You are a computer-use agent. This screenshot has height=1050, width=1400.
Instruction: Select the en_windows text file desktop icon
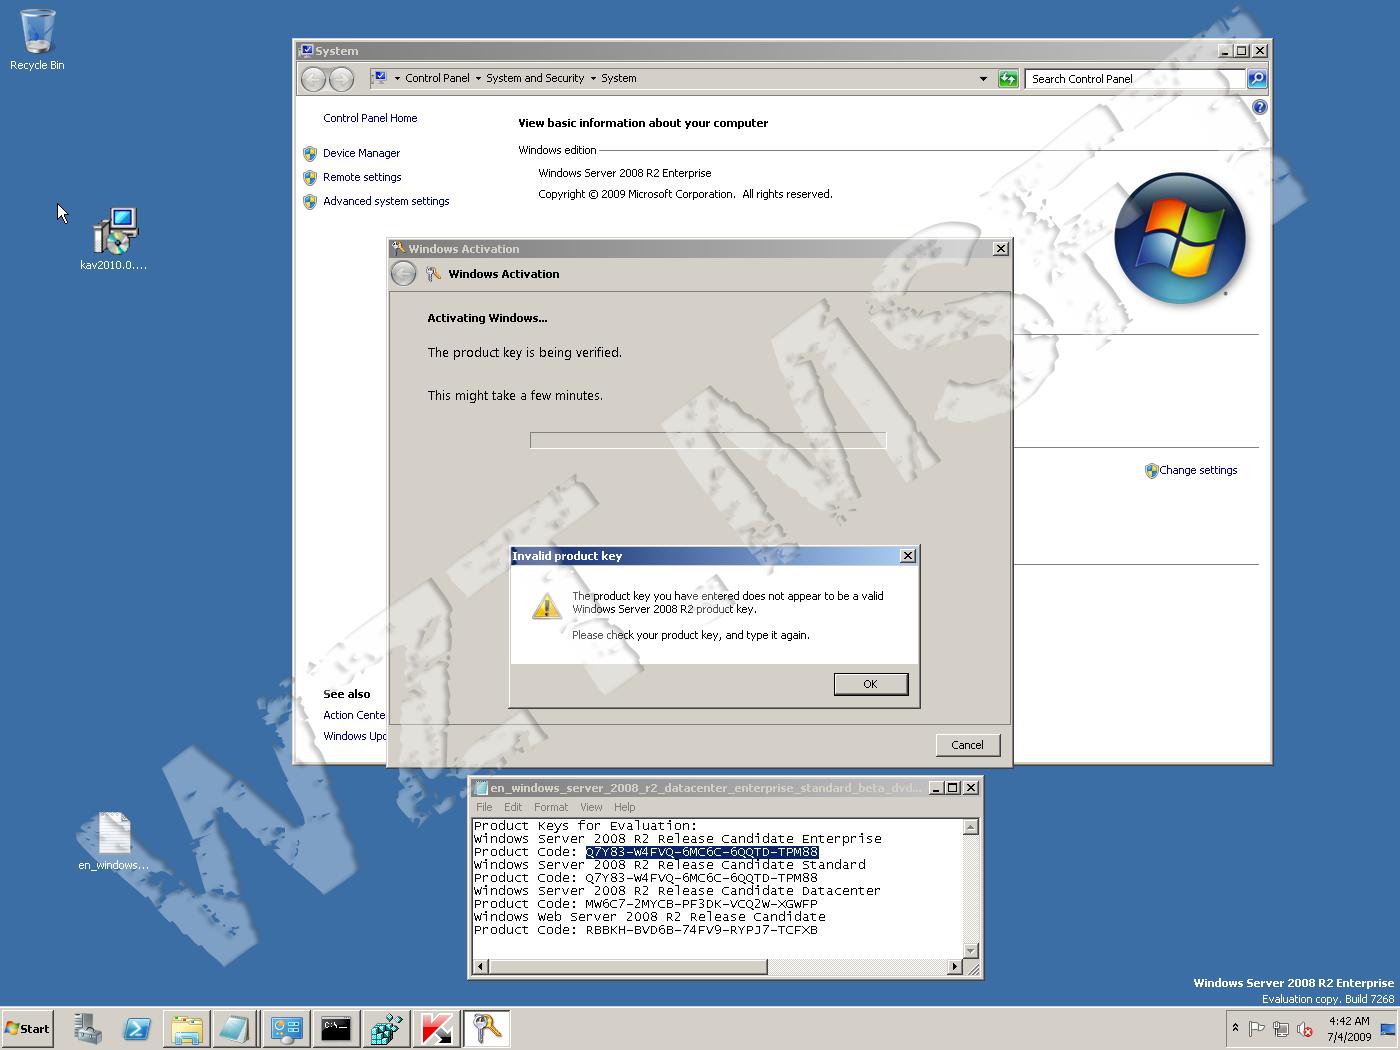click(114, 841)
